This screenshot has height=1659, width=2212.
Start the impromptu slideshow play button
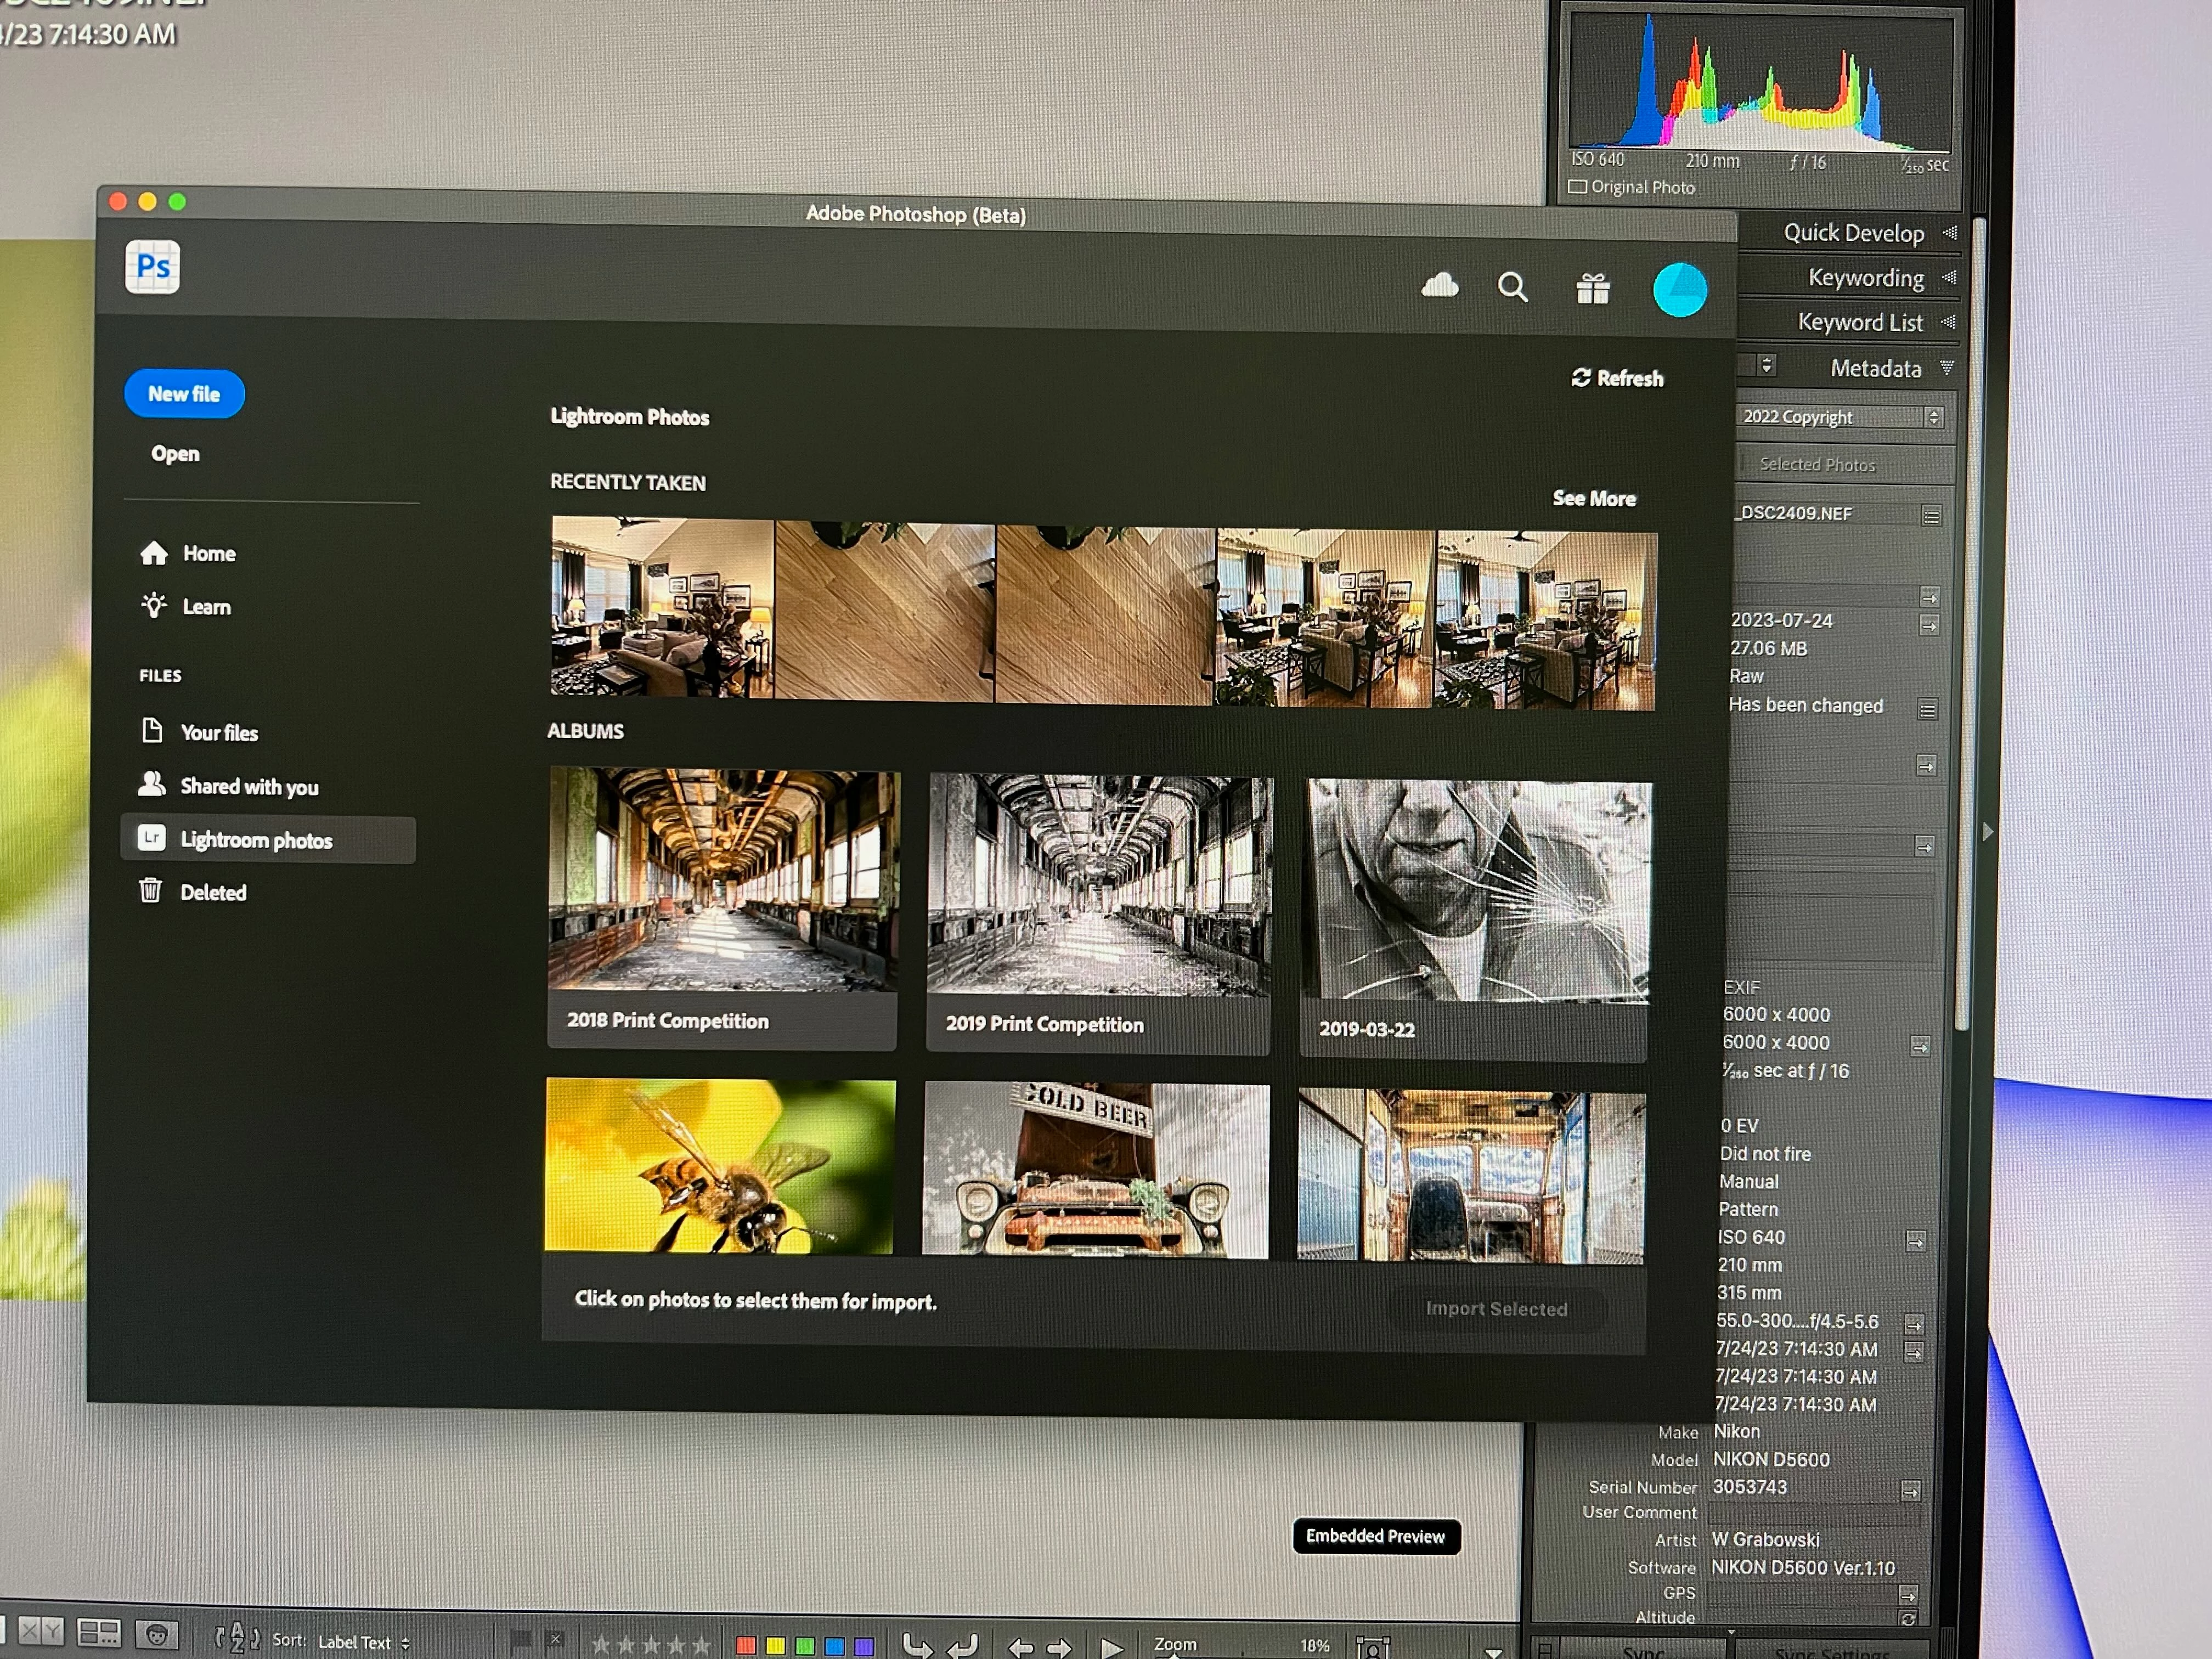[x=1111, y=1646]
